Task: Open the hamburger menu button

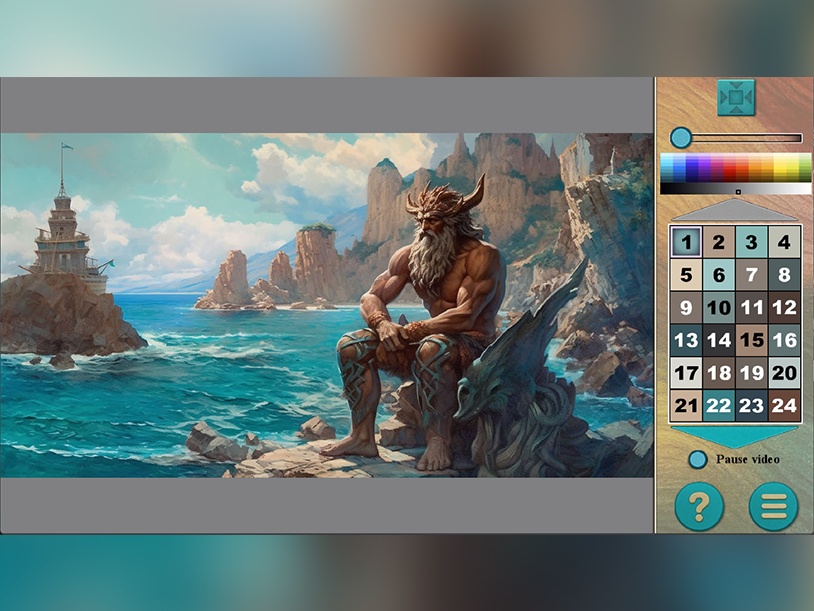Action: [774, 506]
